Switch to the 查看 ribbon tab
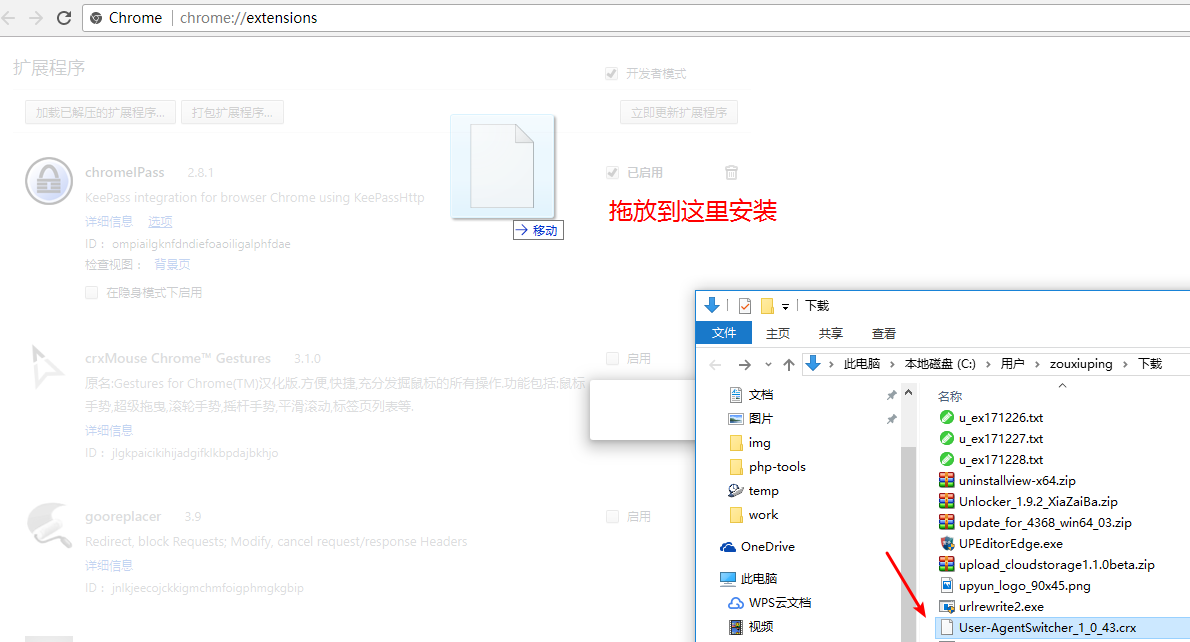 [884, 333]
